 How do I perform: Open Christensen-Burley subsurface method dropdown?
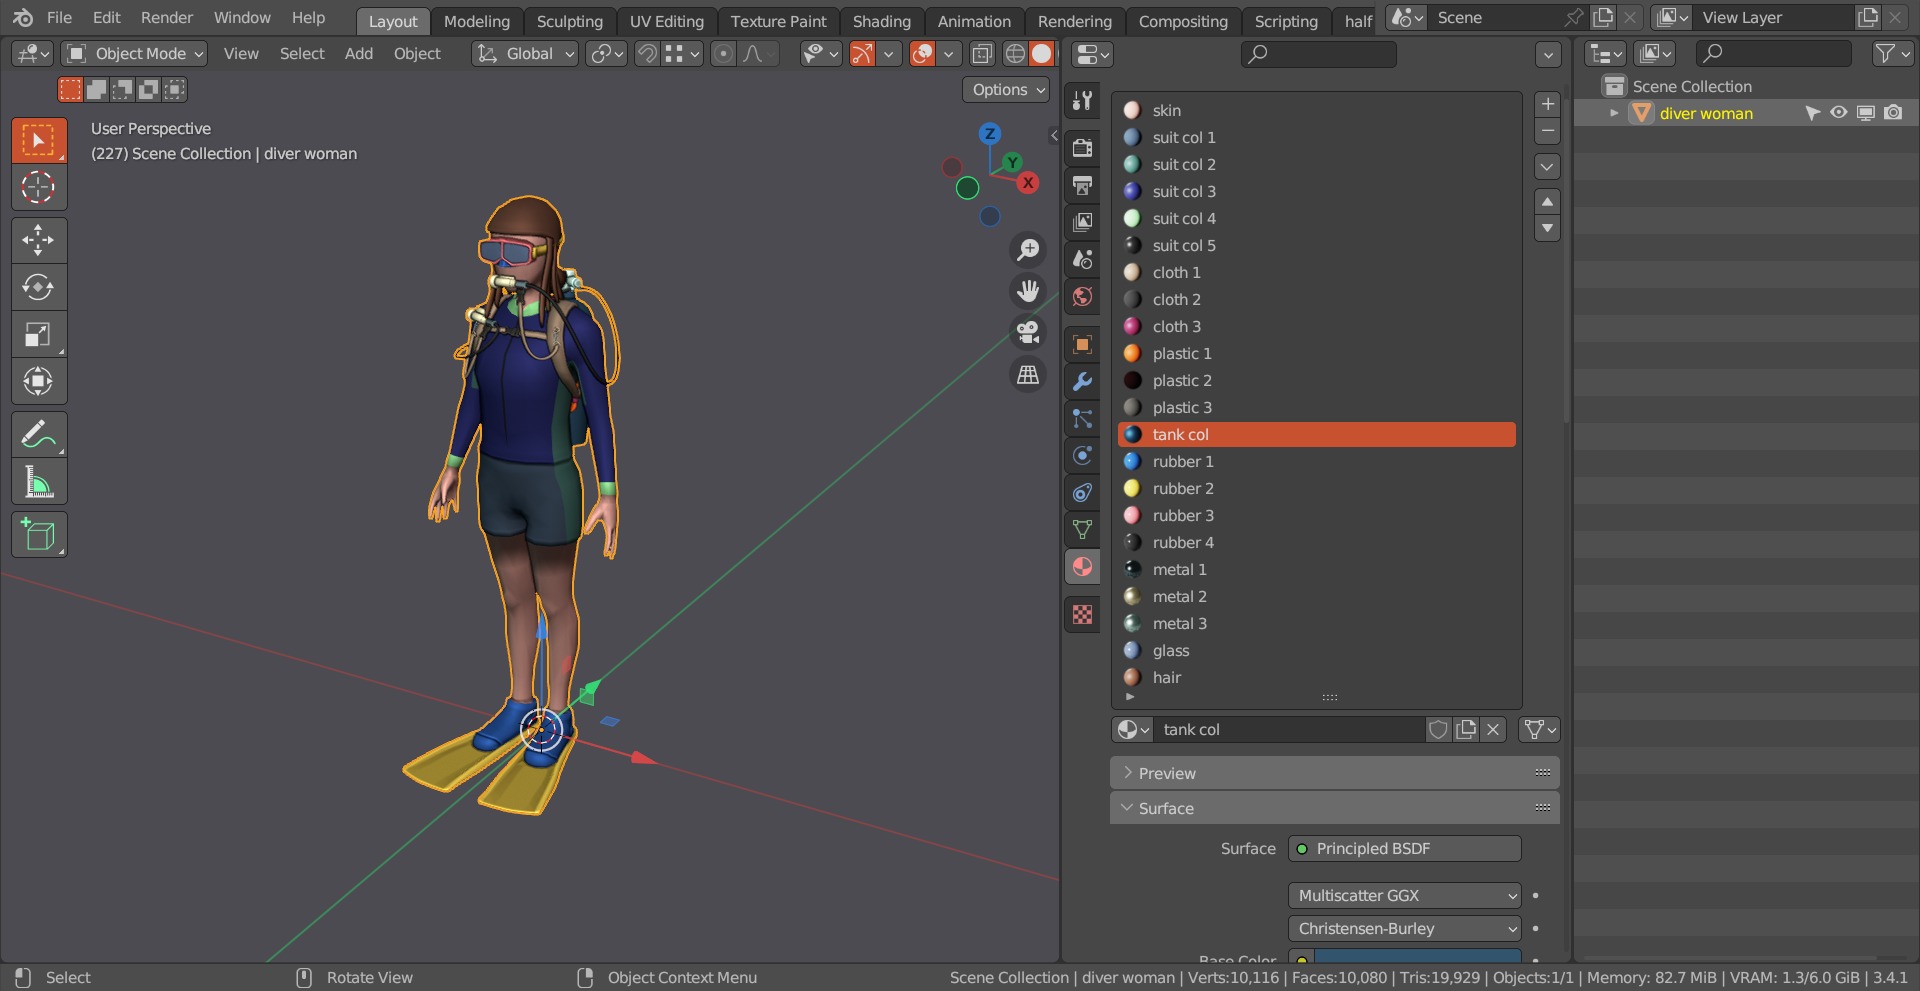pyautogui.click(x=1404, y=929)
